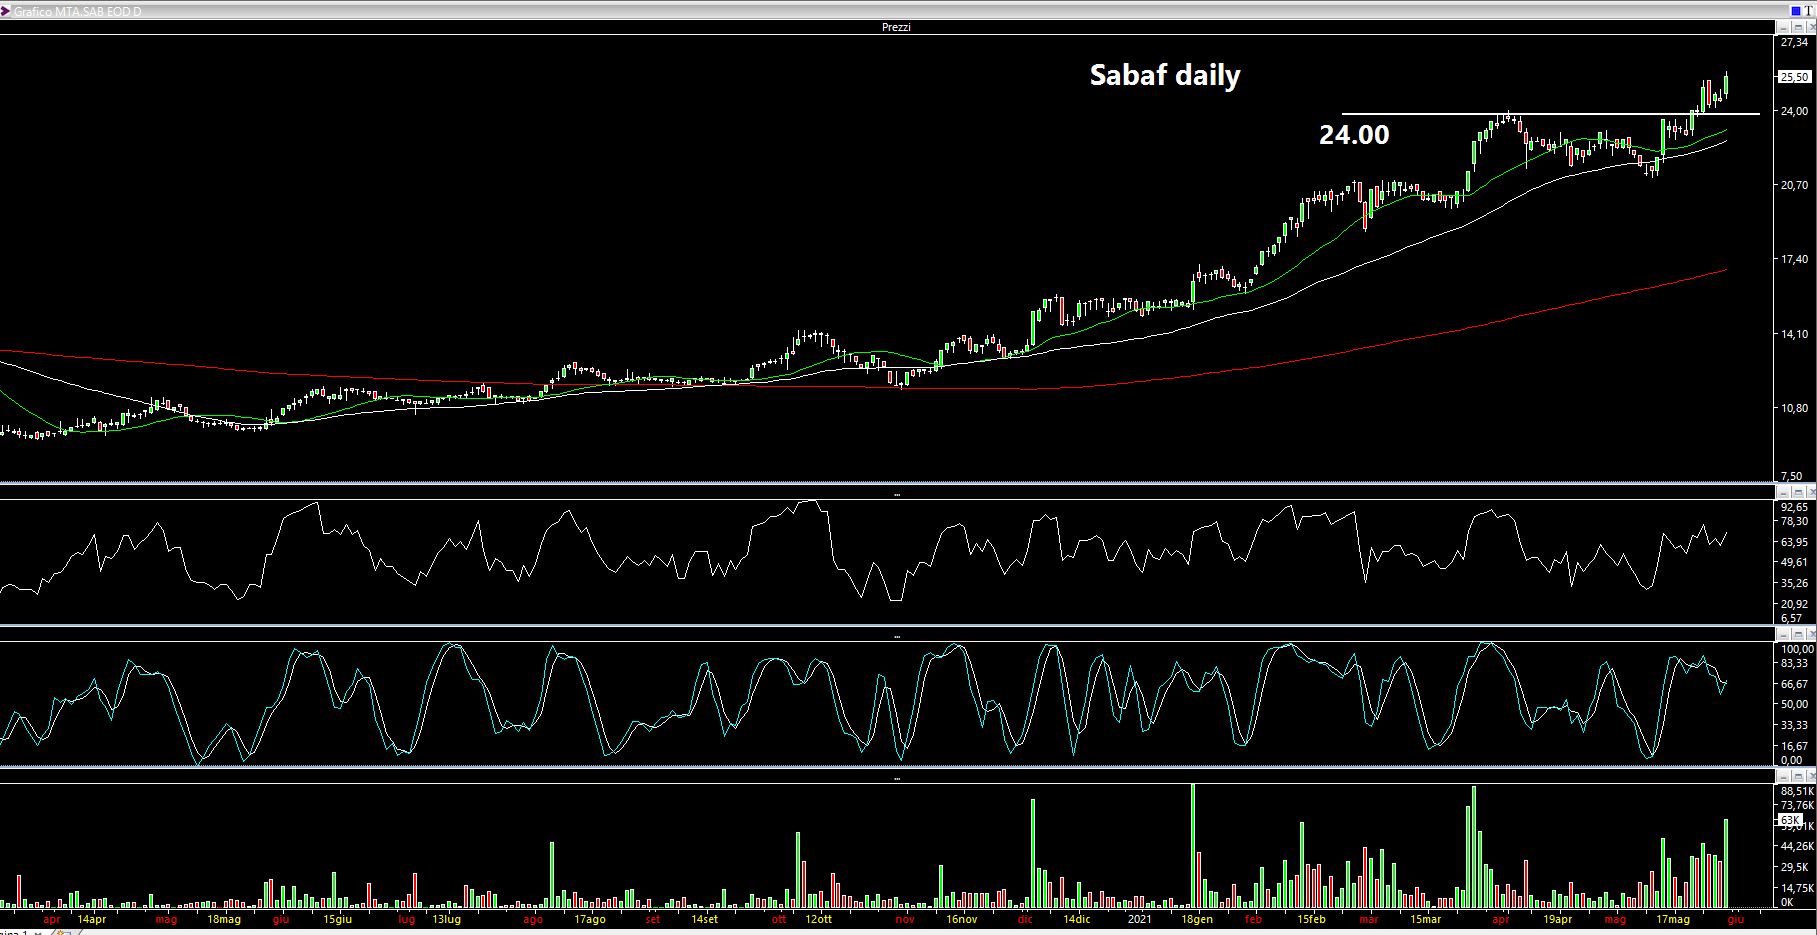Maximize the Prezzi price panel
This screenshot has height=935, width=1817.
point(1796,27)
